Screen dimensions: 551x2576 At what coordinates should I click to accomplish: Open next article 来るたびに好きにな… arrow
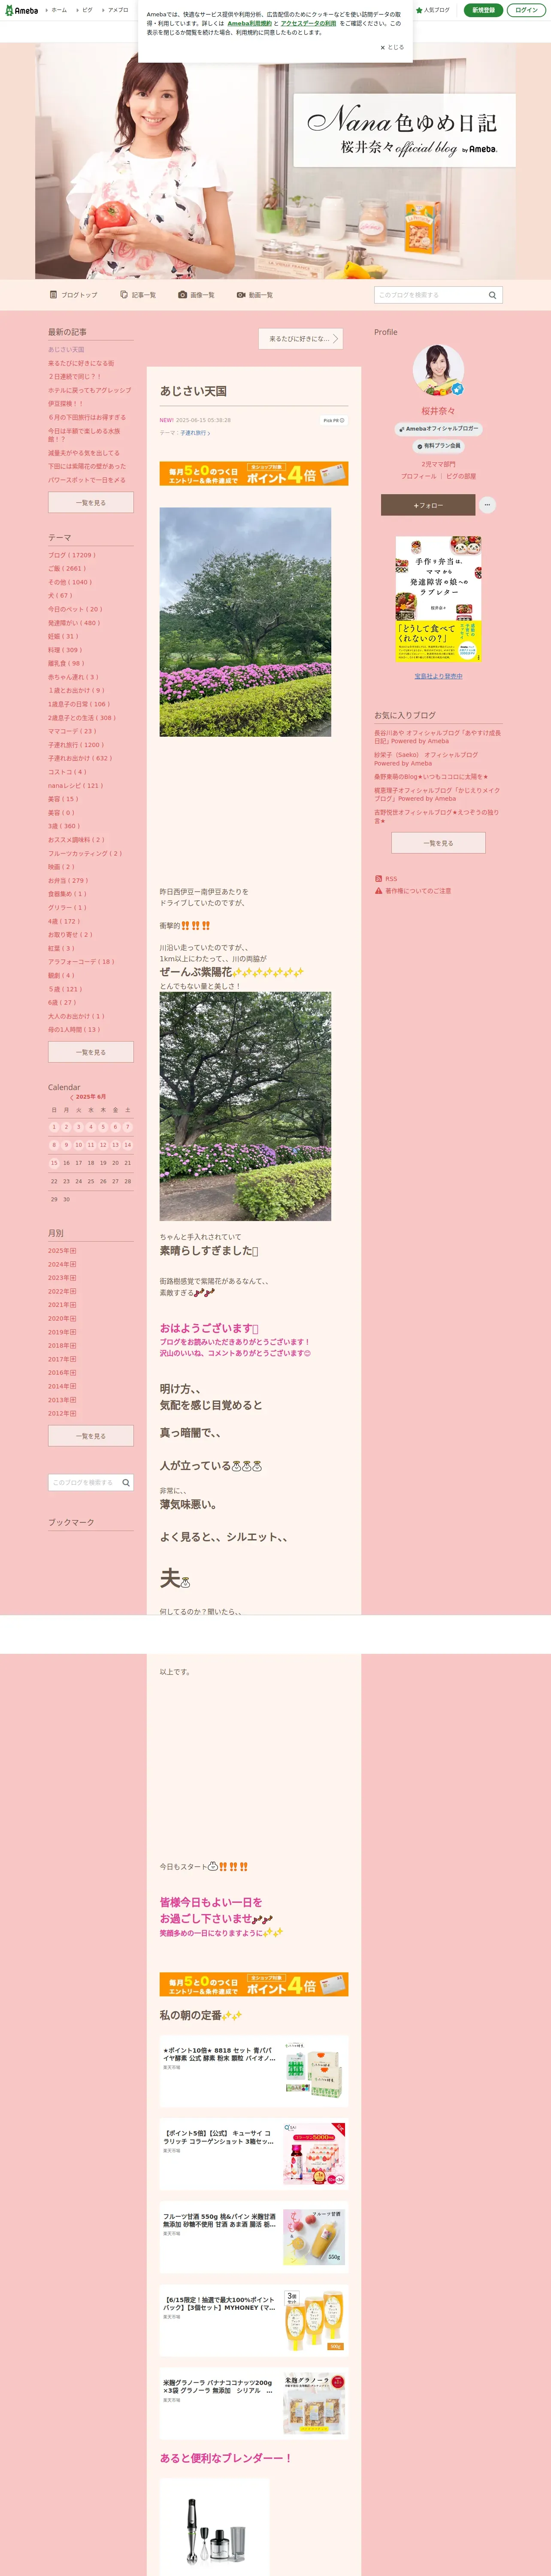pos(300,339)
